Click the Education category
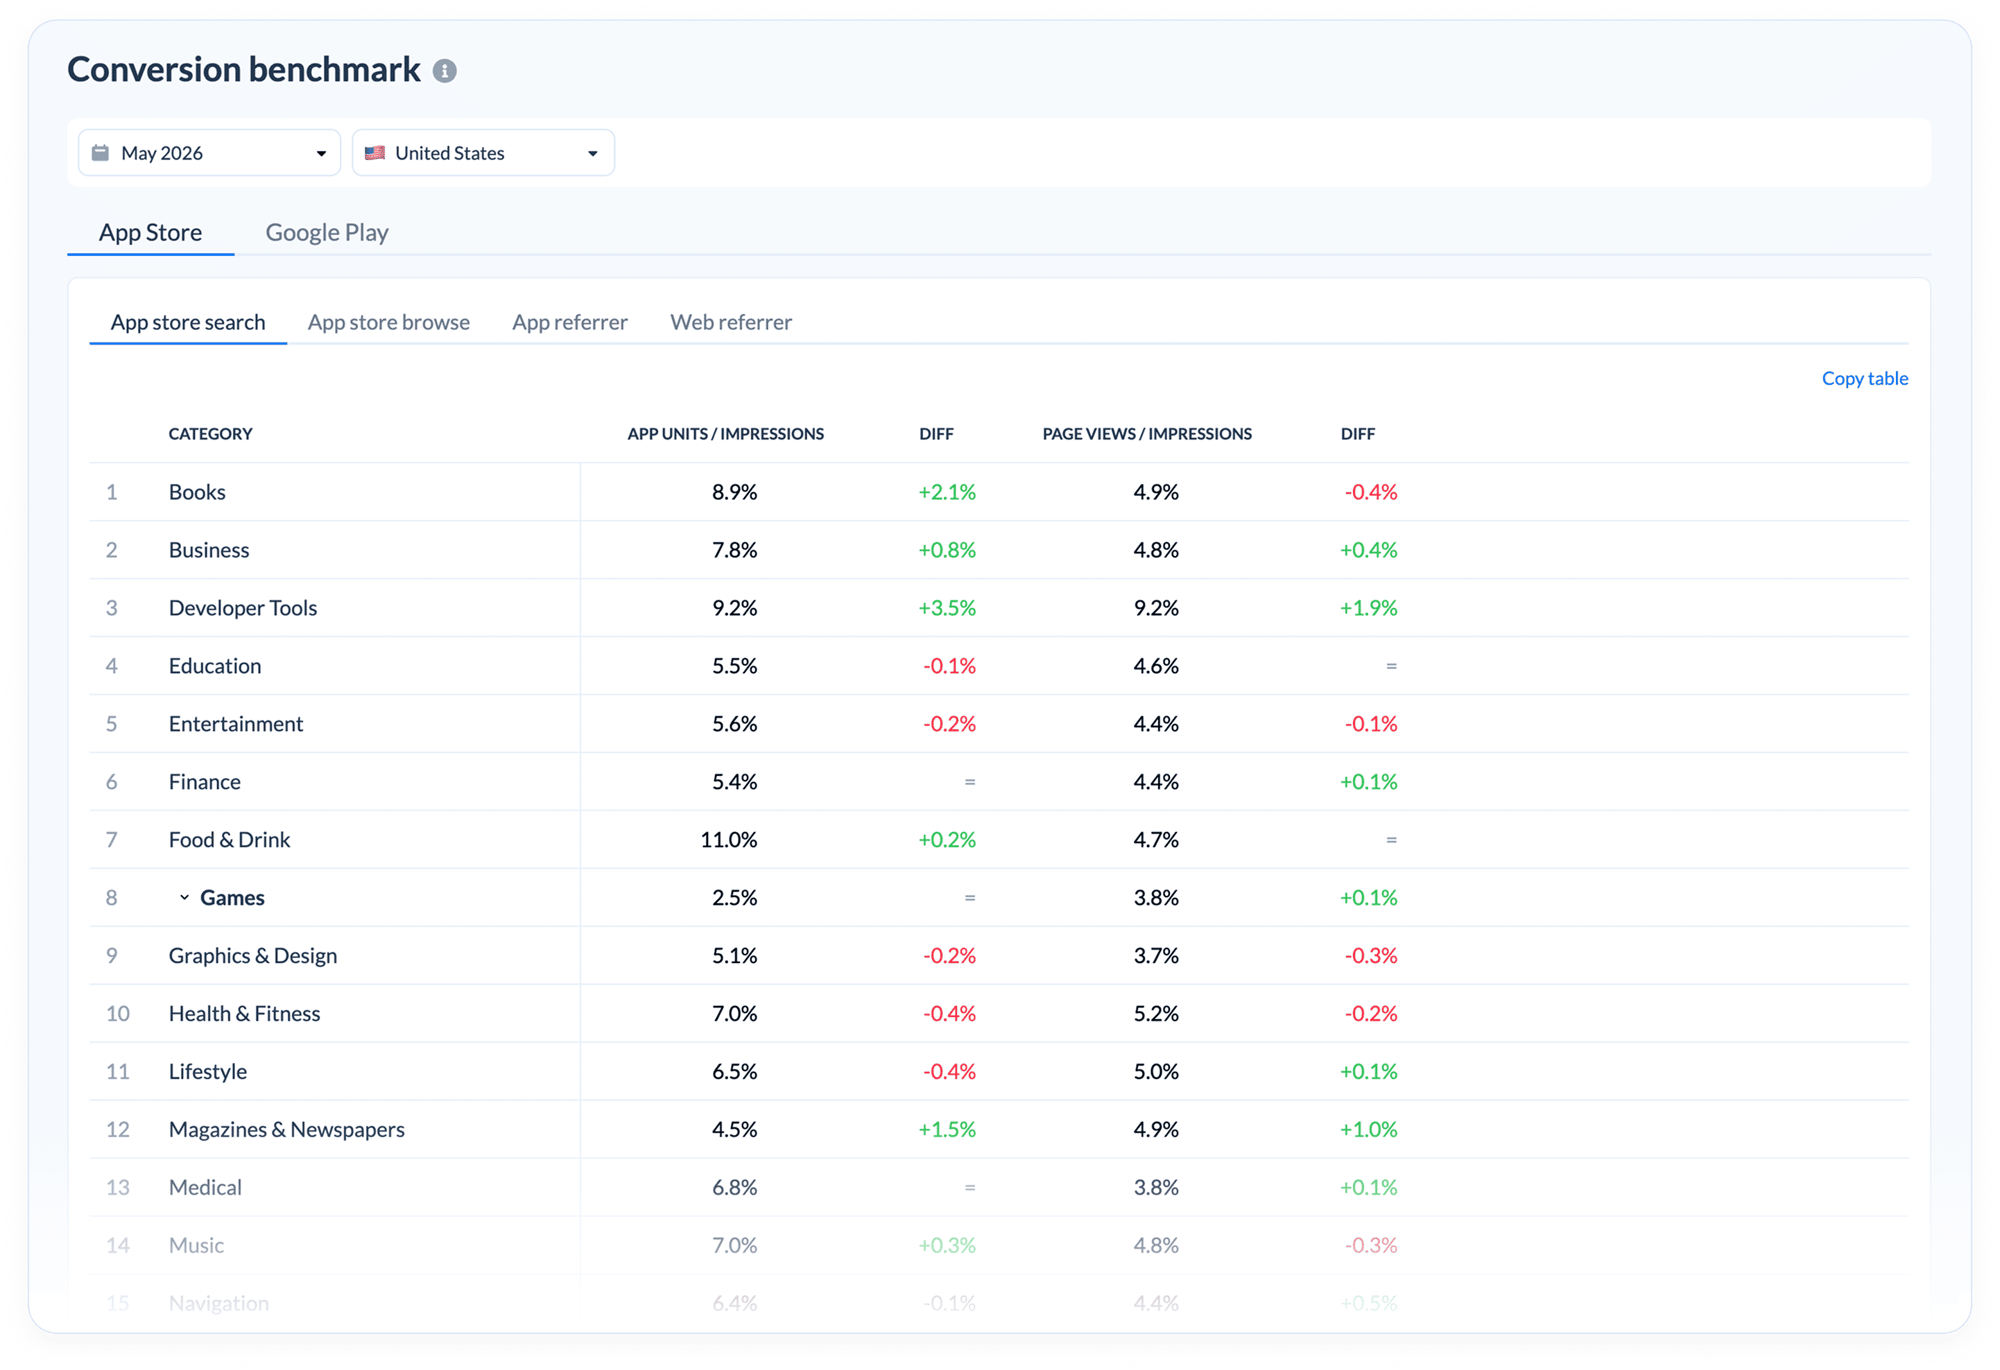Viewport: 2000px width, 1370px height. pyautogui.click(x=215, y=666)
